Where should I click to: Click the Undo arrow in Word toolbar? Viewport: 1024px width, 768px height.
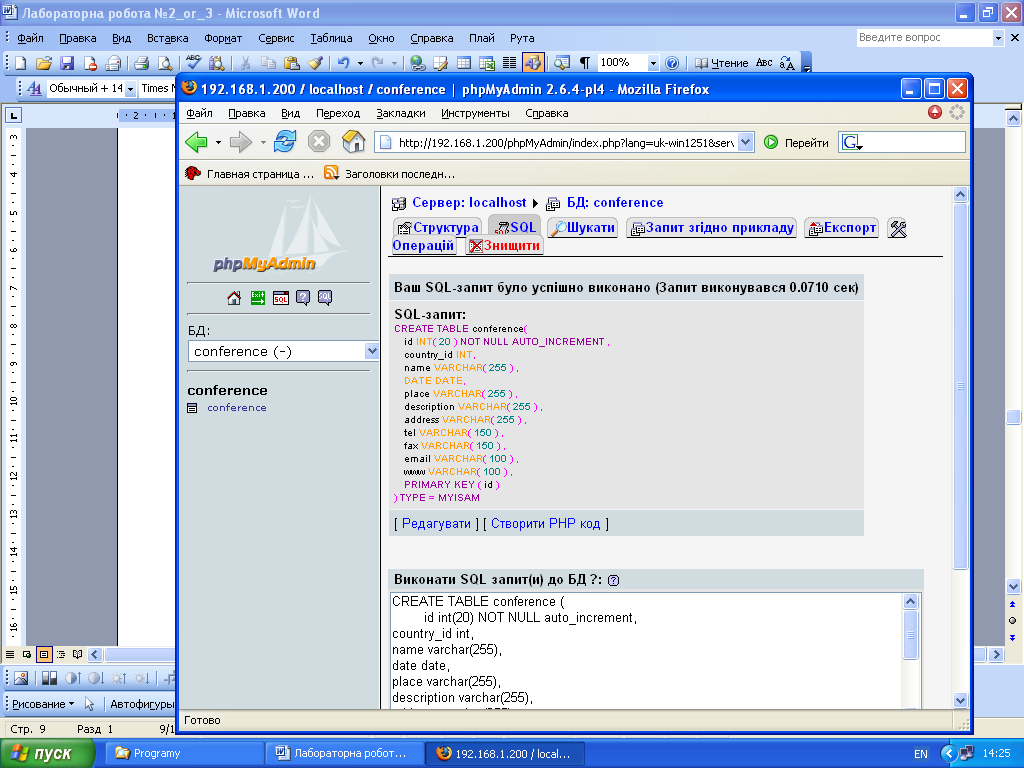pos(344,63)
